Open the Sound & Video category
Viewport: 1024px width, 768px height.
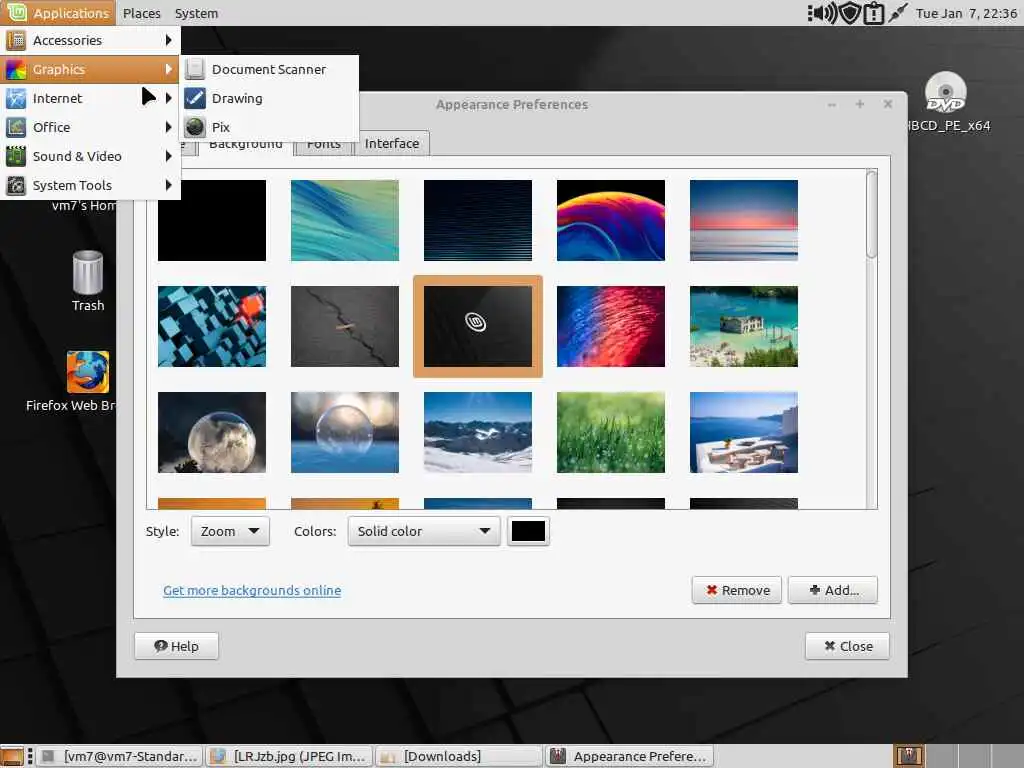point(90,156)
